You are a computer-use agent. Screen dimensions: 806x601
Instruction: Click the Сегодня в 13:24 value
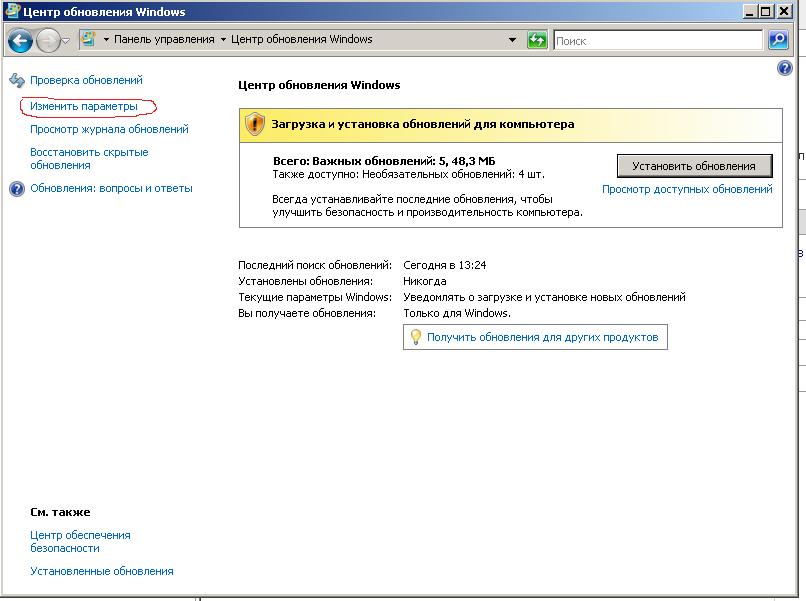tap(445, 265)
